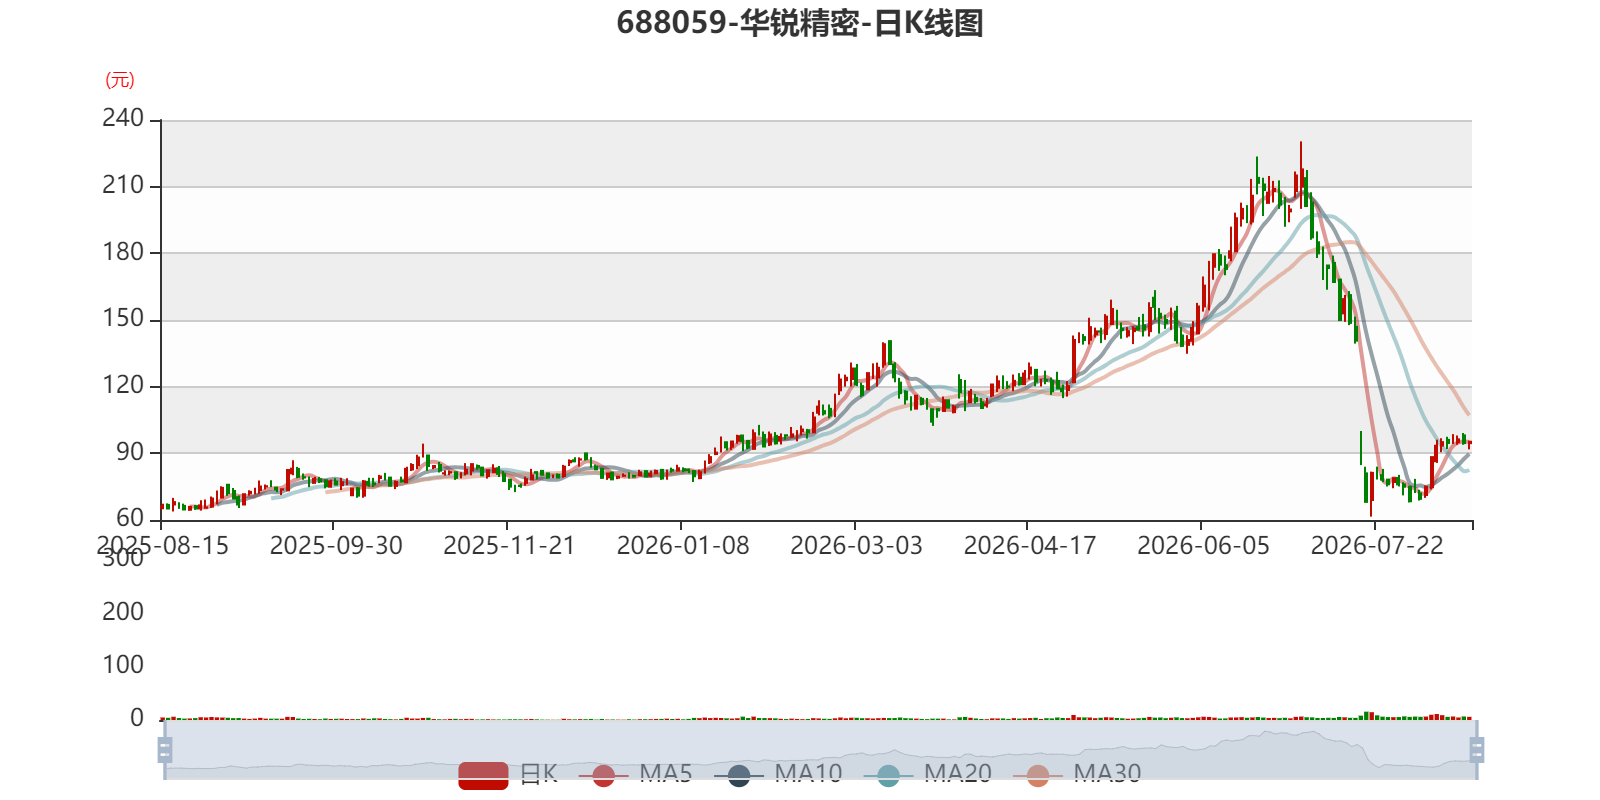The image size is (1600, 800).
Task: Click the 210 price axis label
Action: [x=123, y=185]
